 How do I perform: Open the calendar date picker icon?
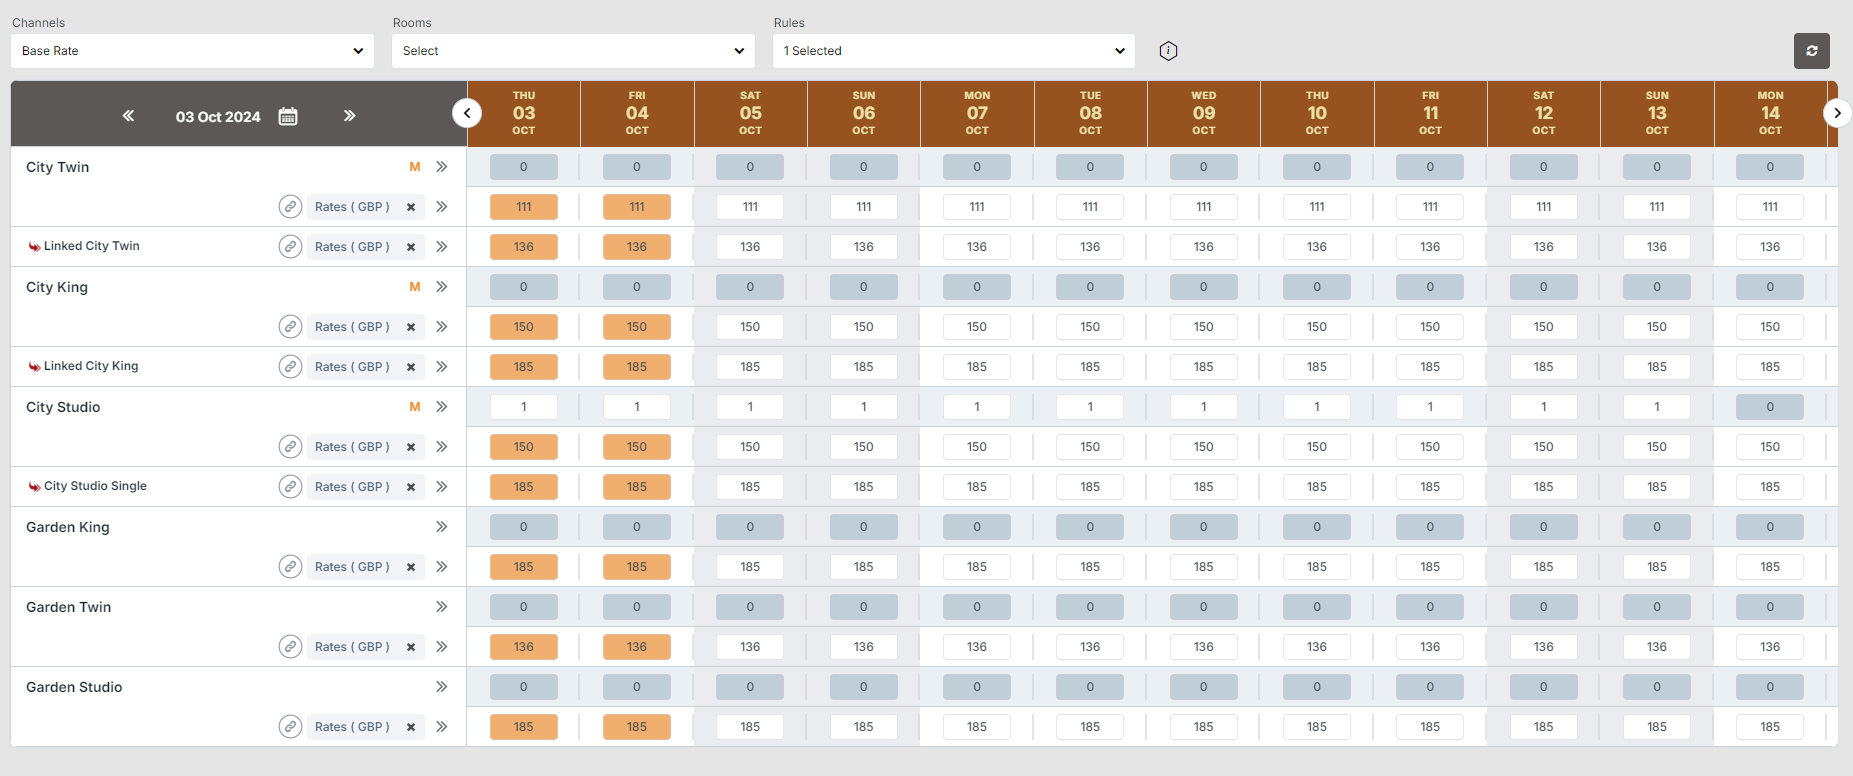point(288,116)
